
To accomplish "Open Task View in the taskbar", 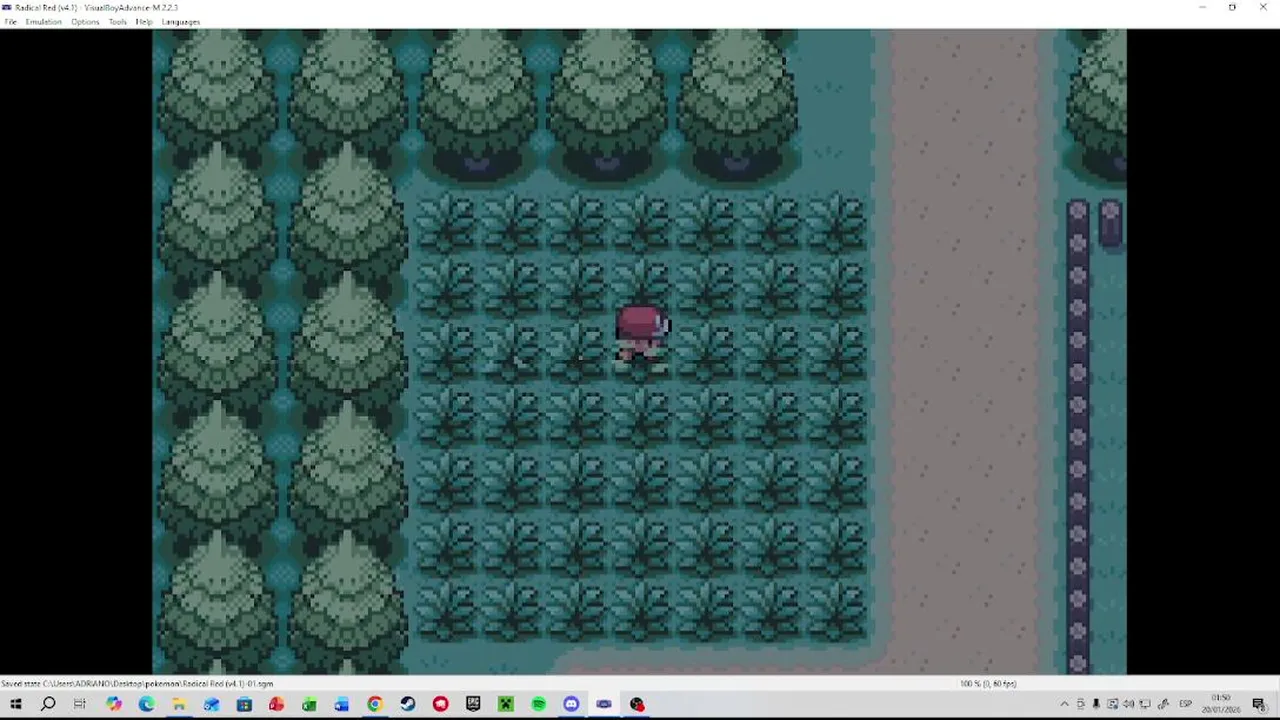I will point(80,705).
